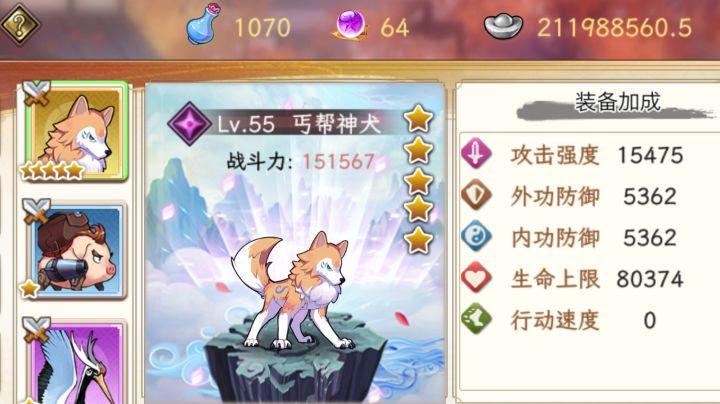This screenshot has width=720, height=404.
Task: Click the combat power value 151567
Action: [338, 162]
